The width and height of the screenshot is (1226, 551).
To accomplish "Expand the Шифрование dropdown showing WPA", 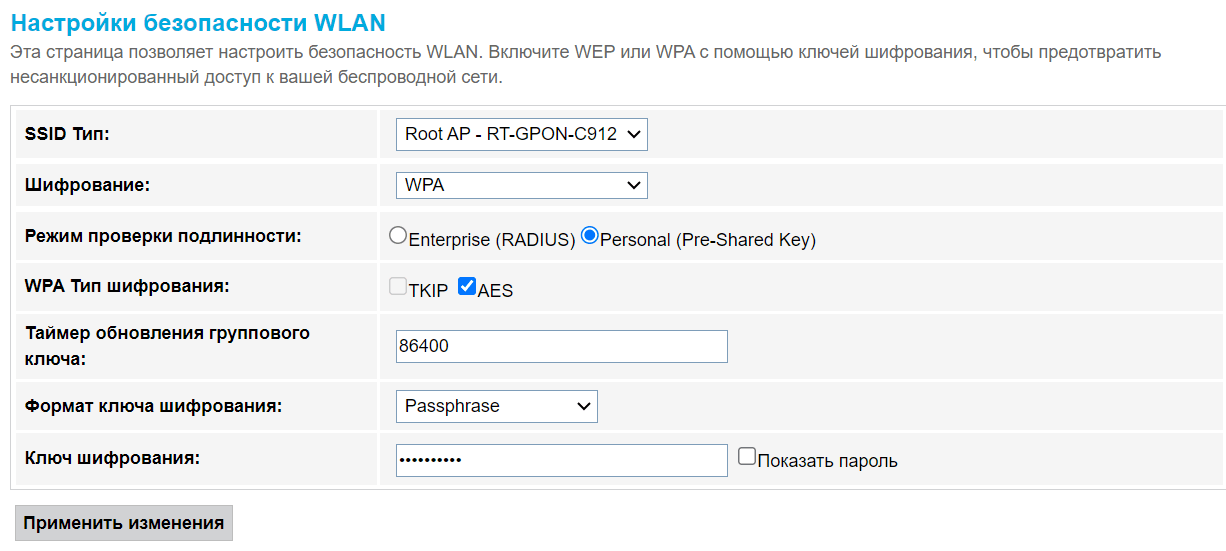I will click(521, 186).
